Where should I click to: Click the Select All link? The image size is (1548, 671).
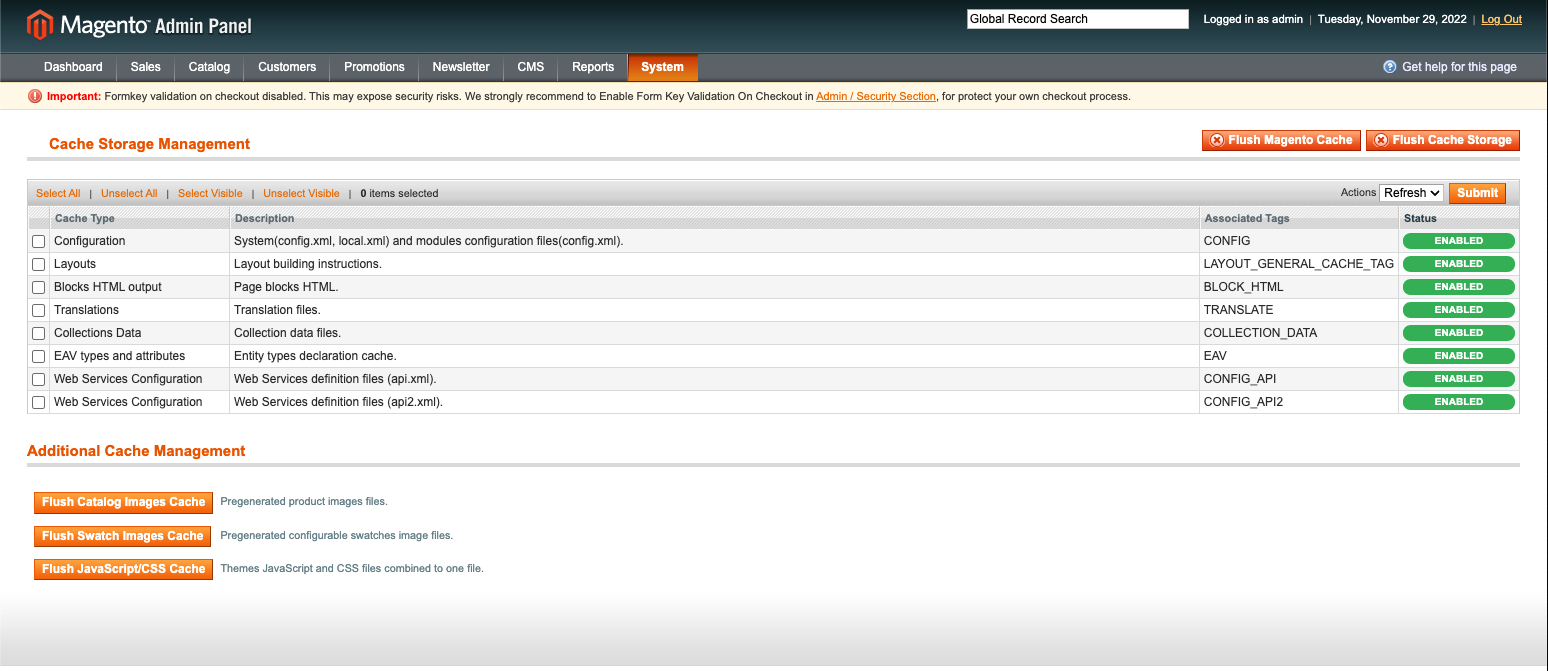57,193
